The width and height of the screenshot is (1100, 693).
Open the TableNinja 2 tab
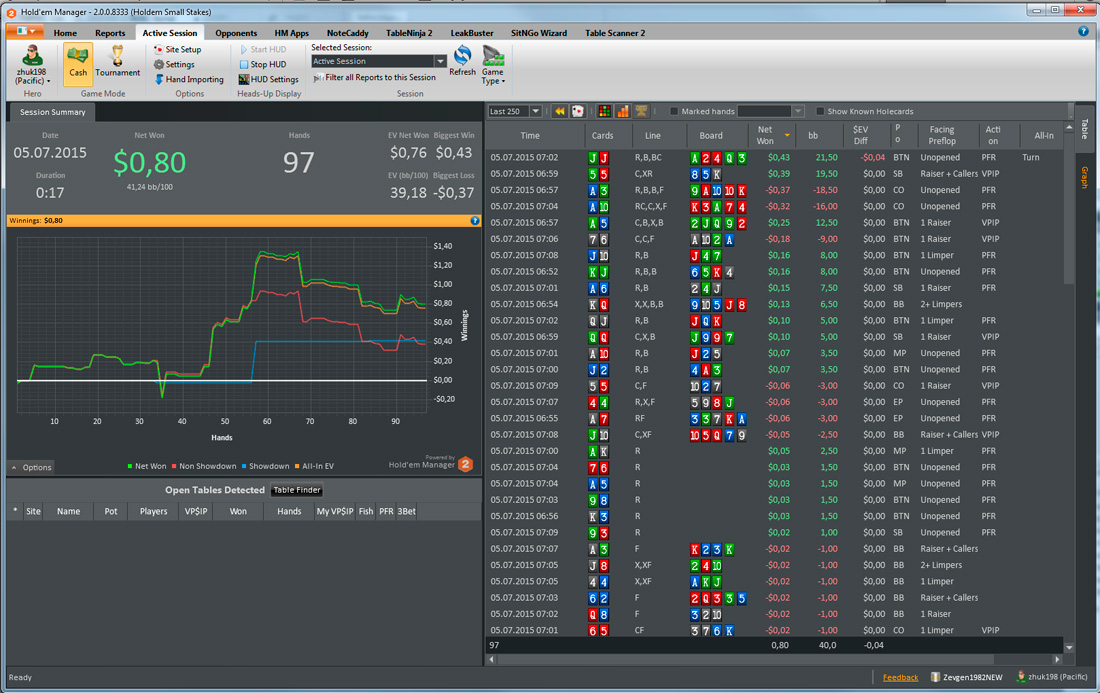tap(409, 33)
